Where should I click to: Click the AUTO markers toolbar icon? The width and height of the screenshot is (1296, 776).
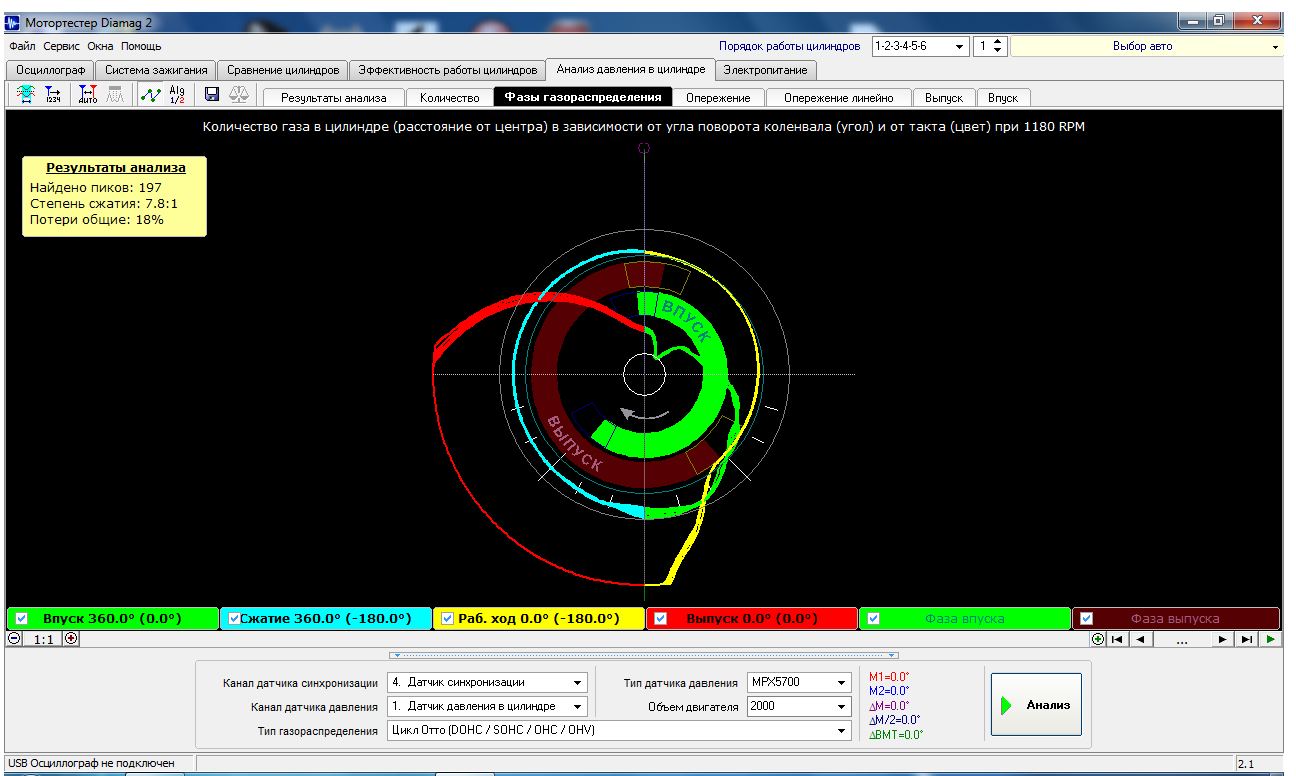pyautogui.click(x=87, y=95)
